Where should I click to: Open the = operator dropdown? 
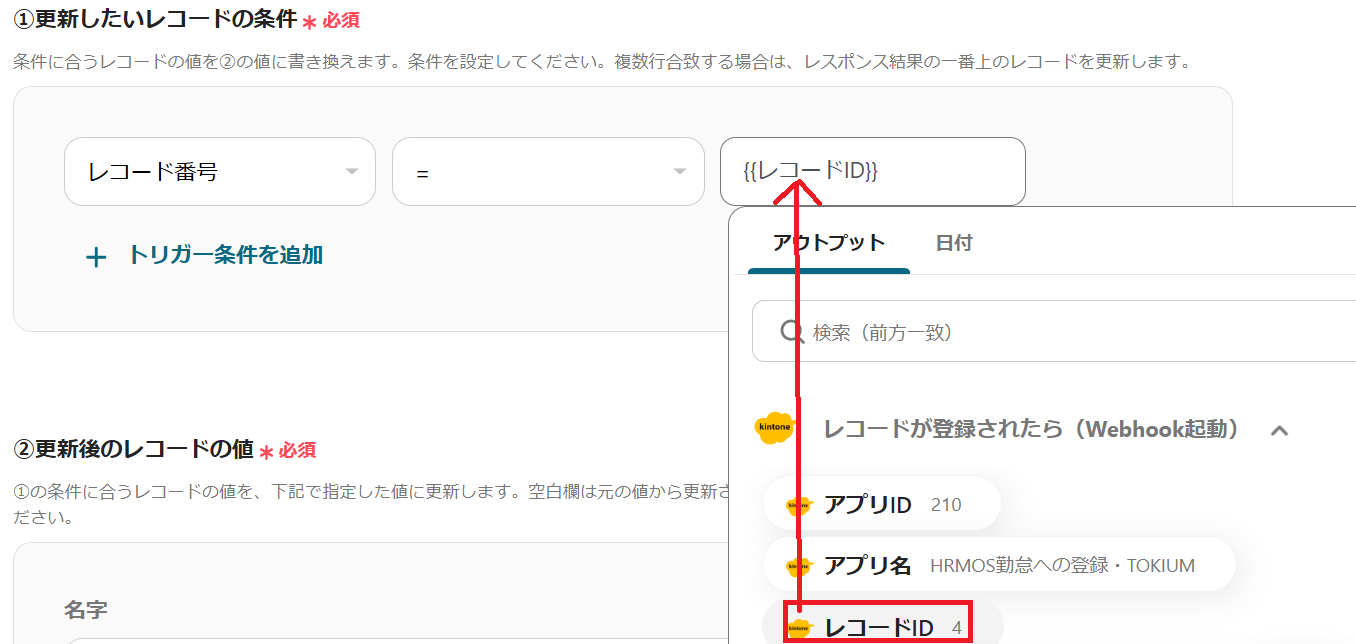[x=548, y=172]
